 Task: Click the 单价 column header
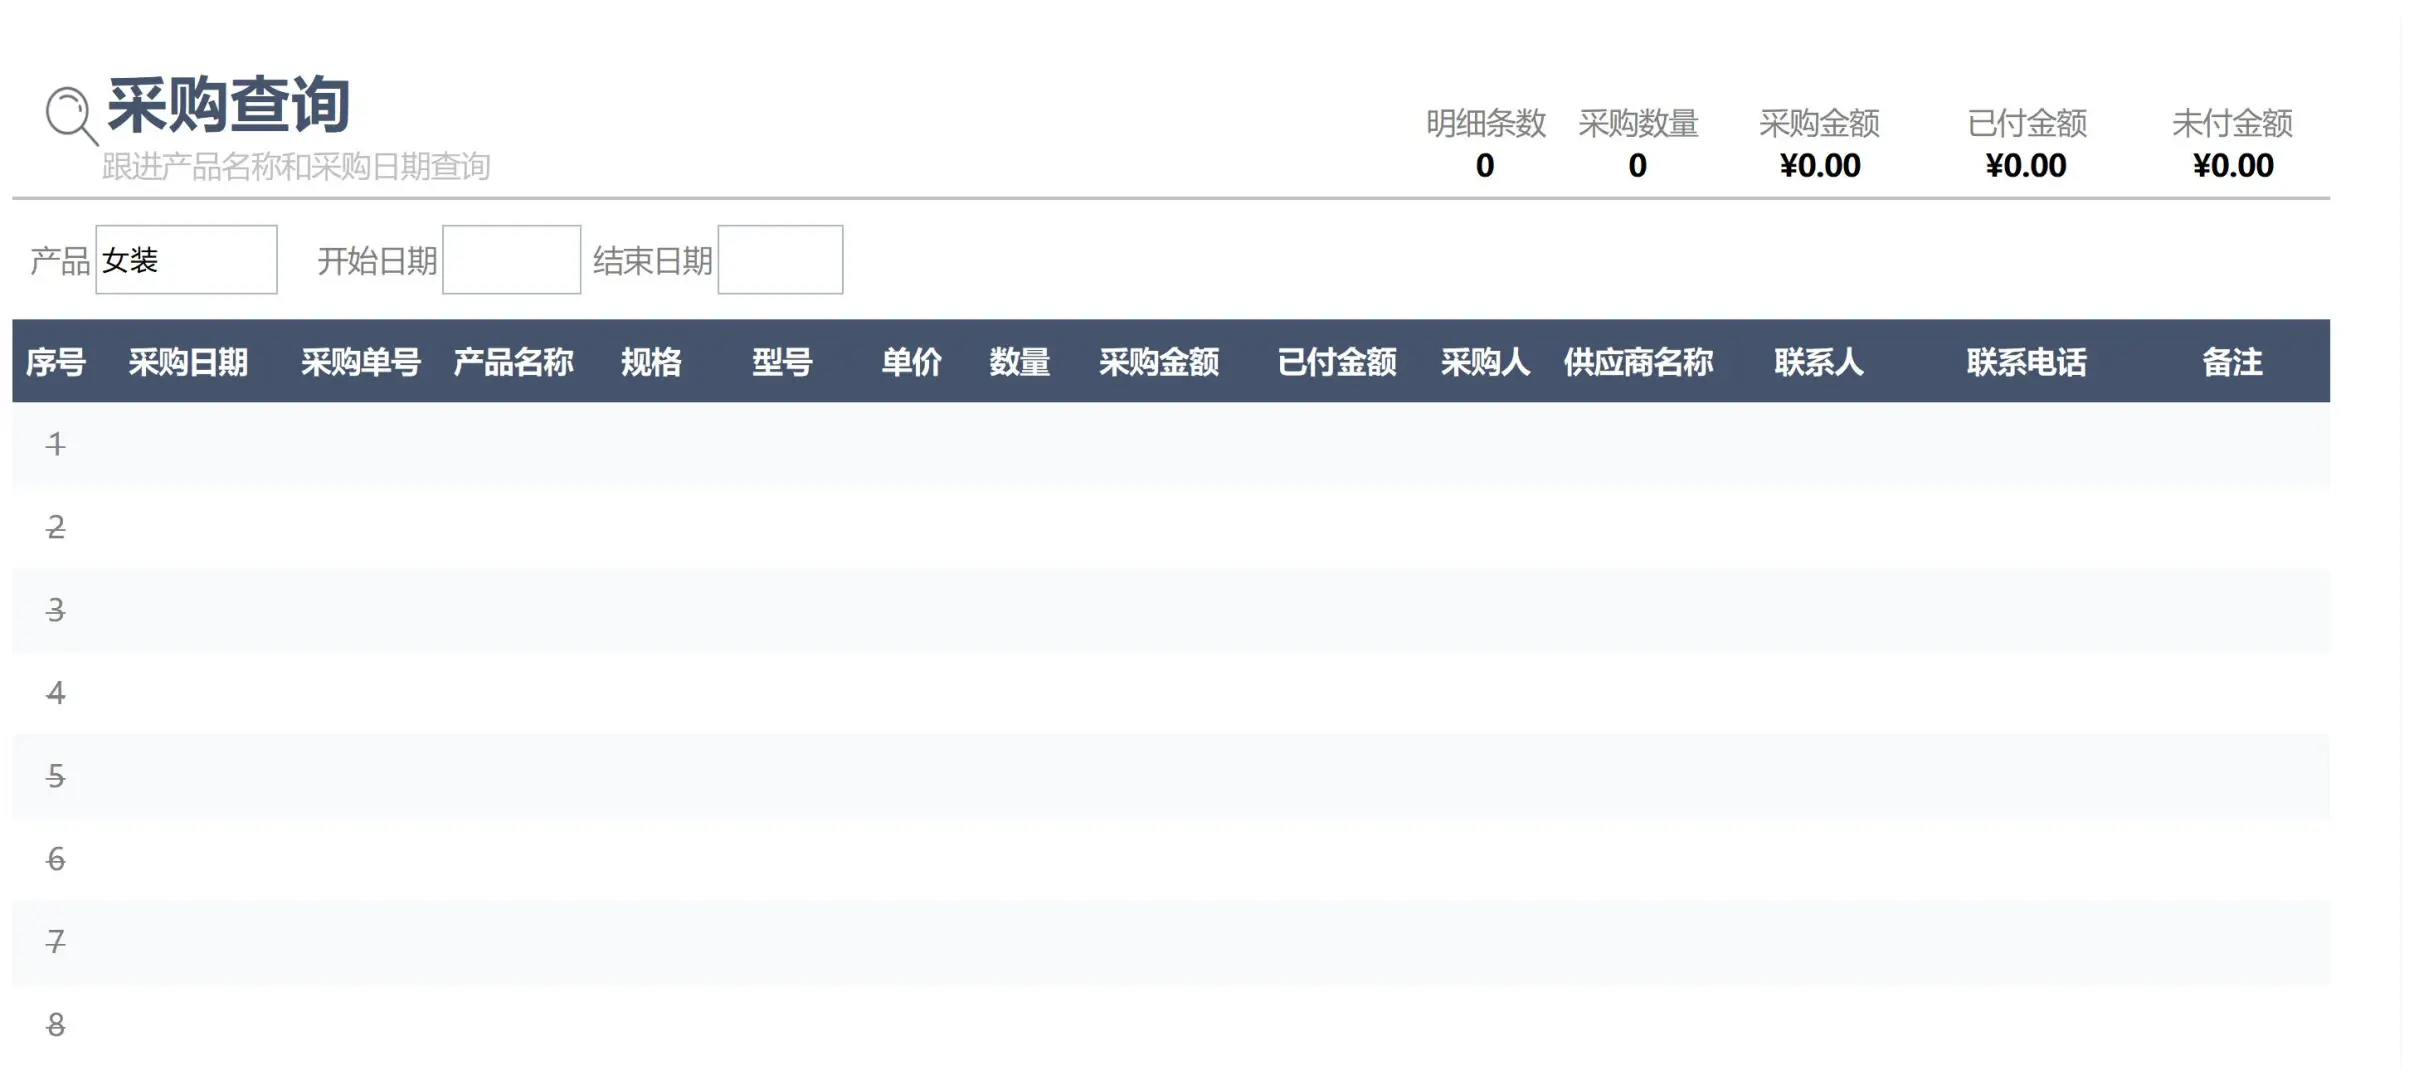click(x=911, y=362)
